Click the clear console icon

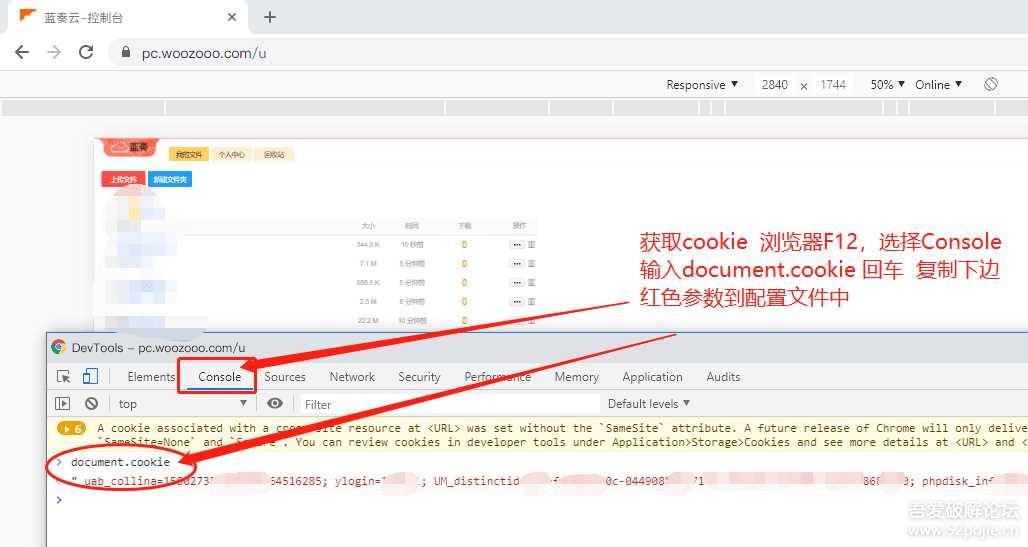[91, 404]
